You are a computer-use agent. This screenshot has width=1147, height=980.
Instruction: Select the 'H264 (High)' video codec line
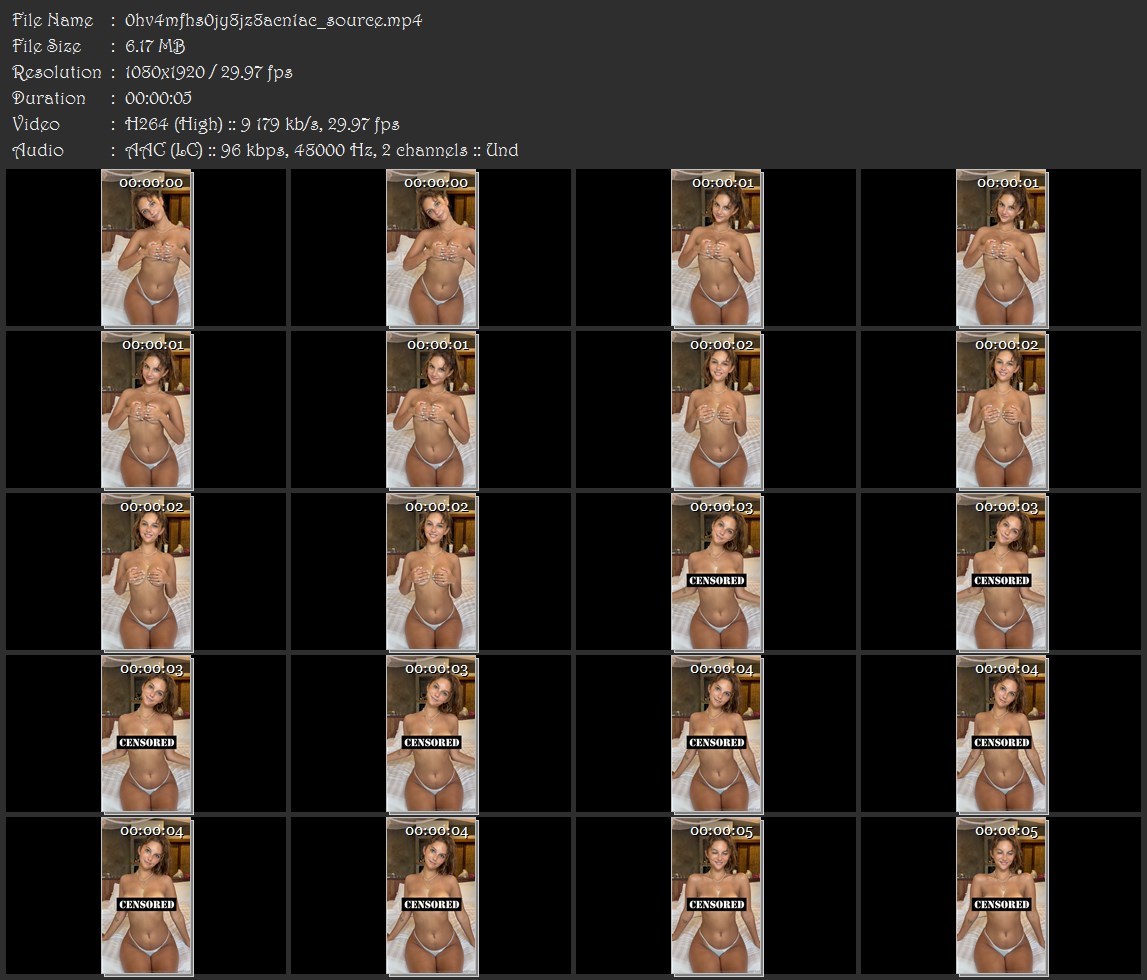(262, 124)
